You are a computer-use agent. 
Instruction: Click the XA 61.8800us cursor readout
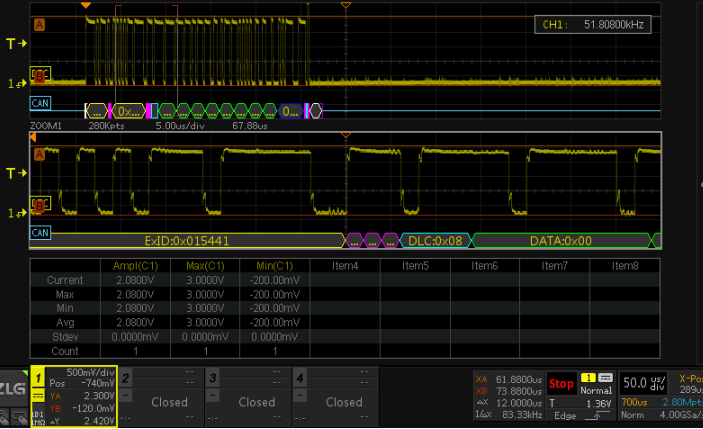(509, 379)
